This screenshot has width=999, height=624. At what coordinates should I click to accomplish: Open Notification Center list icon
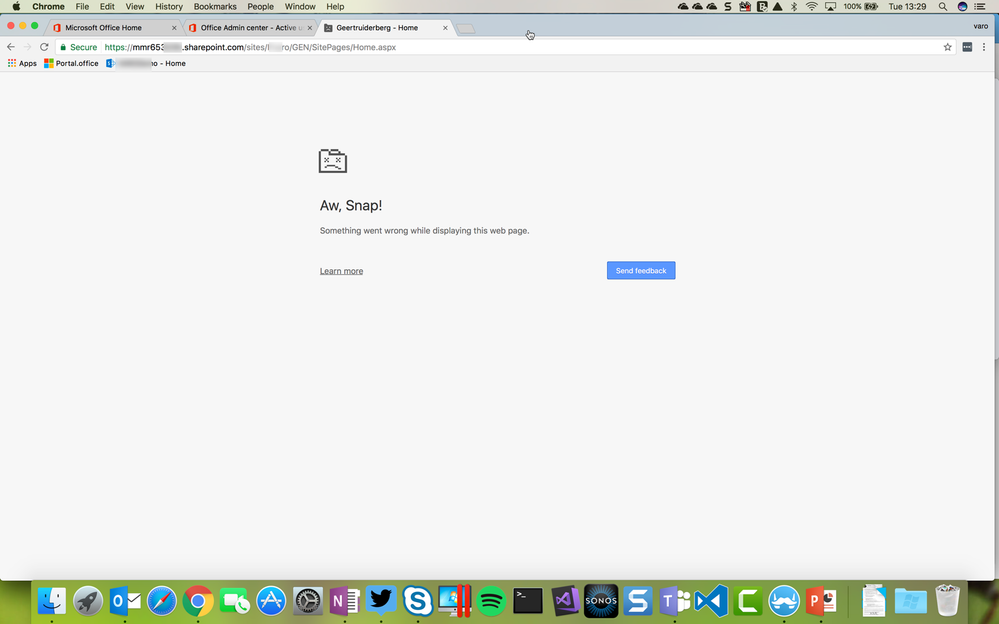tap(981, 6)
